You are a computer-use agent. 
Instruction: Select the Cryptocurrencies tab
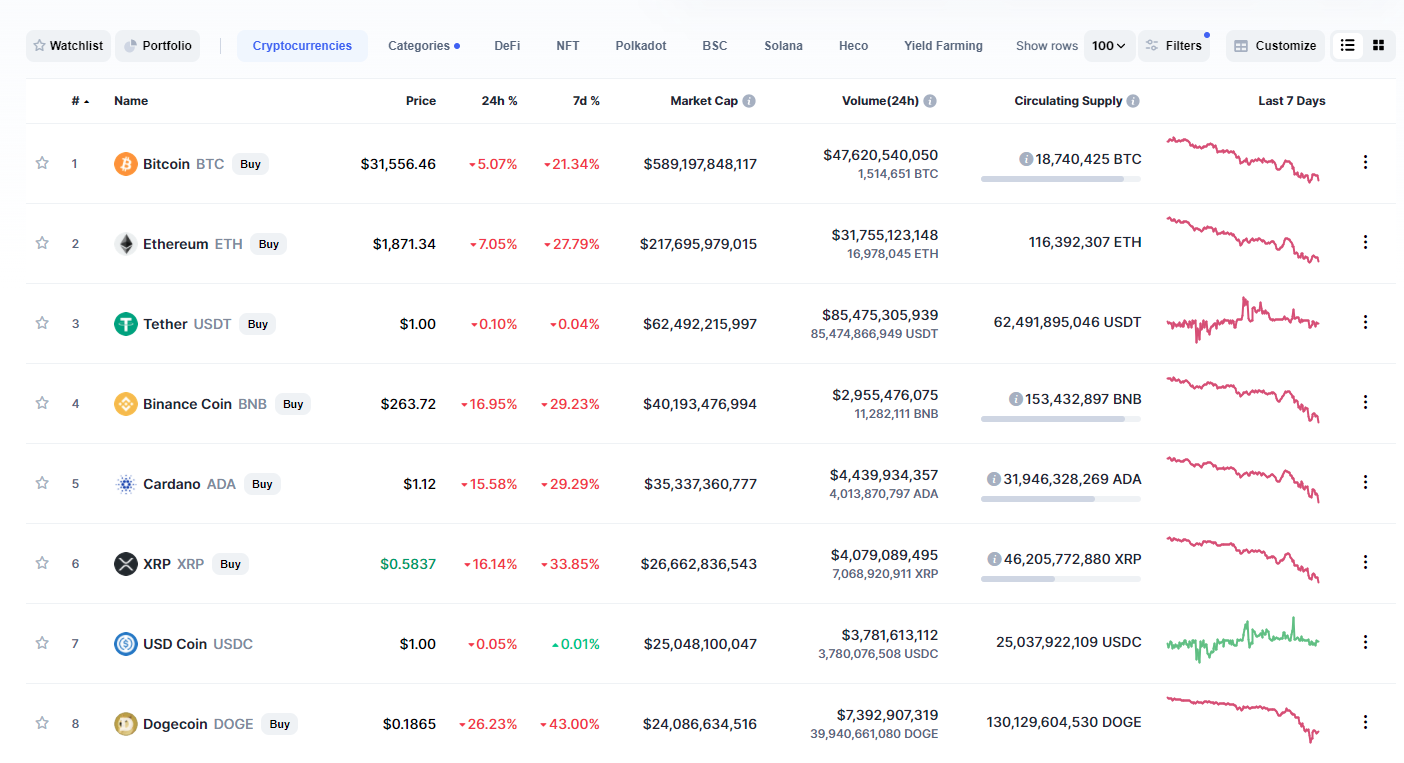(302, 46)
